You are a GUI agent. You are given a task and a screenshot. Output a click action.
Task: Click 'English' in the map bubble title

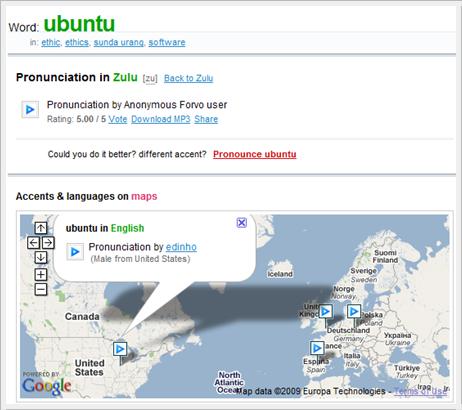click(127, 228)
